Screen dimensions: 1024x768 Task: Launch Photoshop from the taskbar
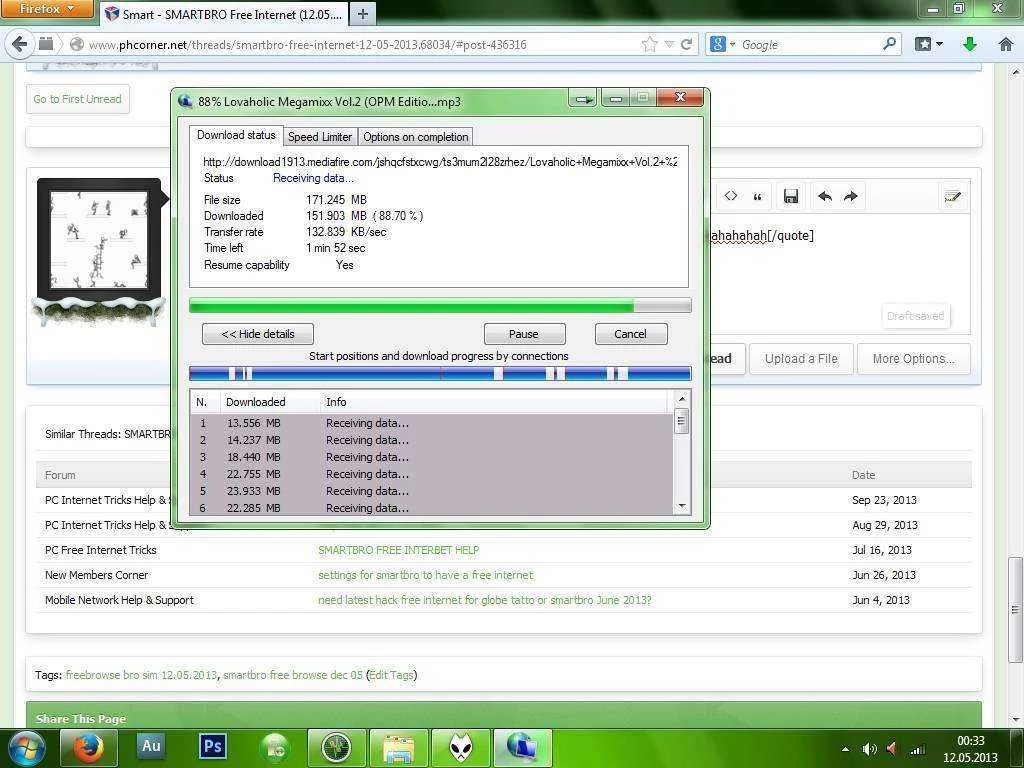pyautogui.click(x=213, y=746)
